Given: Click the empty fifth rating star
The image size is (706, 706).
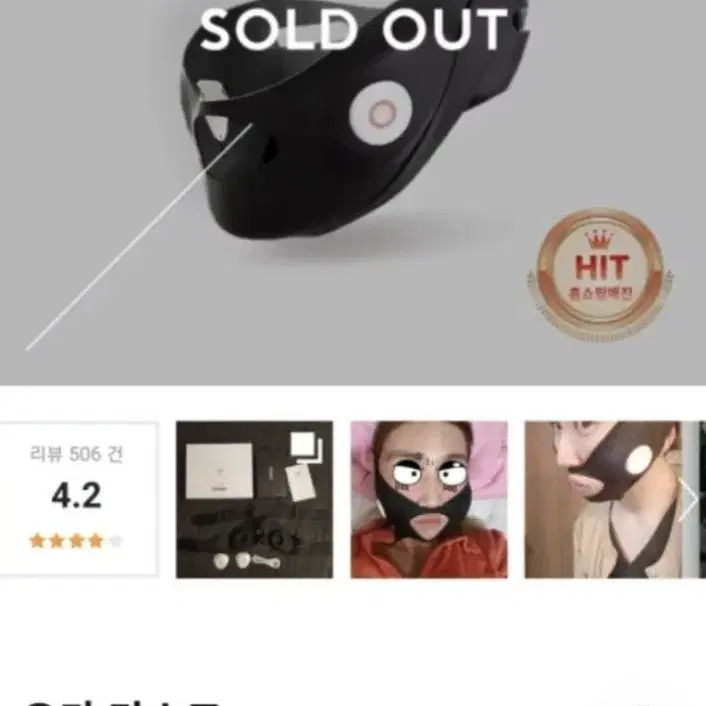Looking at the screenshot, I should 116,540.
